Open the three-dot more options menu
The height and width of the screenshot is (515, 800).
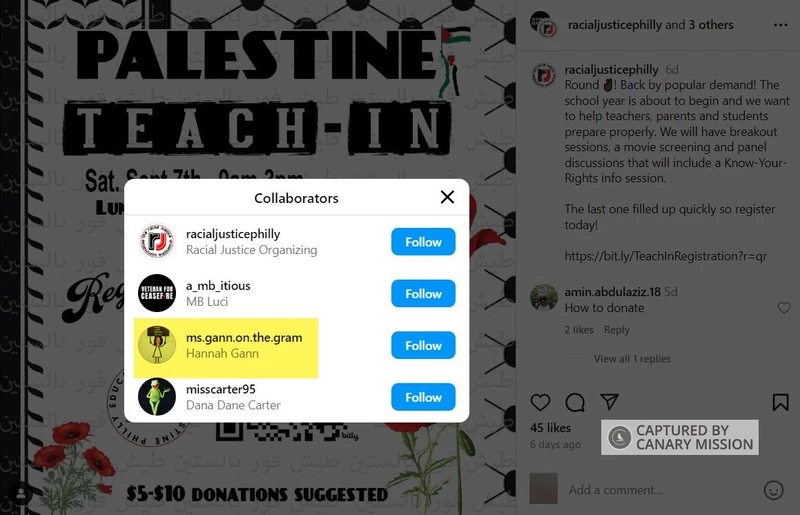click(780, 25)
